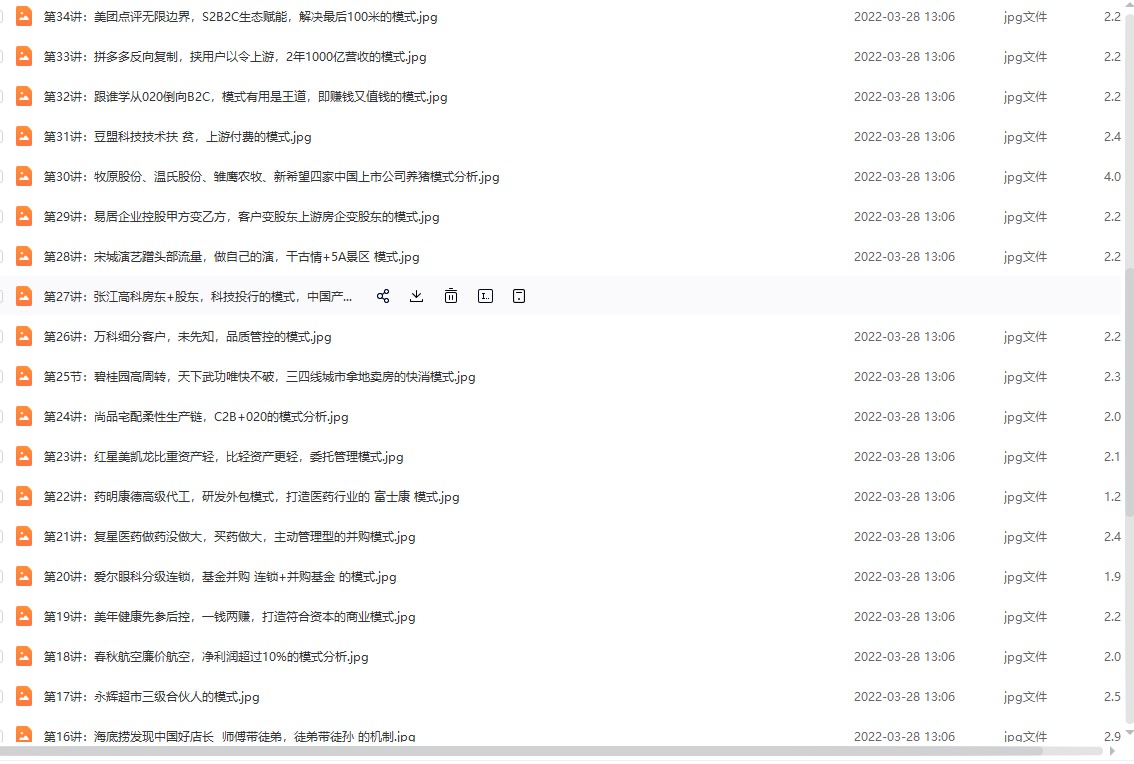The height and width of the screenshot is (764, 1134).
Task: Click the image icon of 第27讲 file
Action: pos(24,296)
